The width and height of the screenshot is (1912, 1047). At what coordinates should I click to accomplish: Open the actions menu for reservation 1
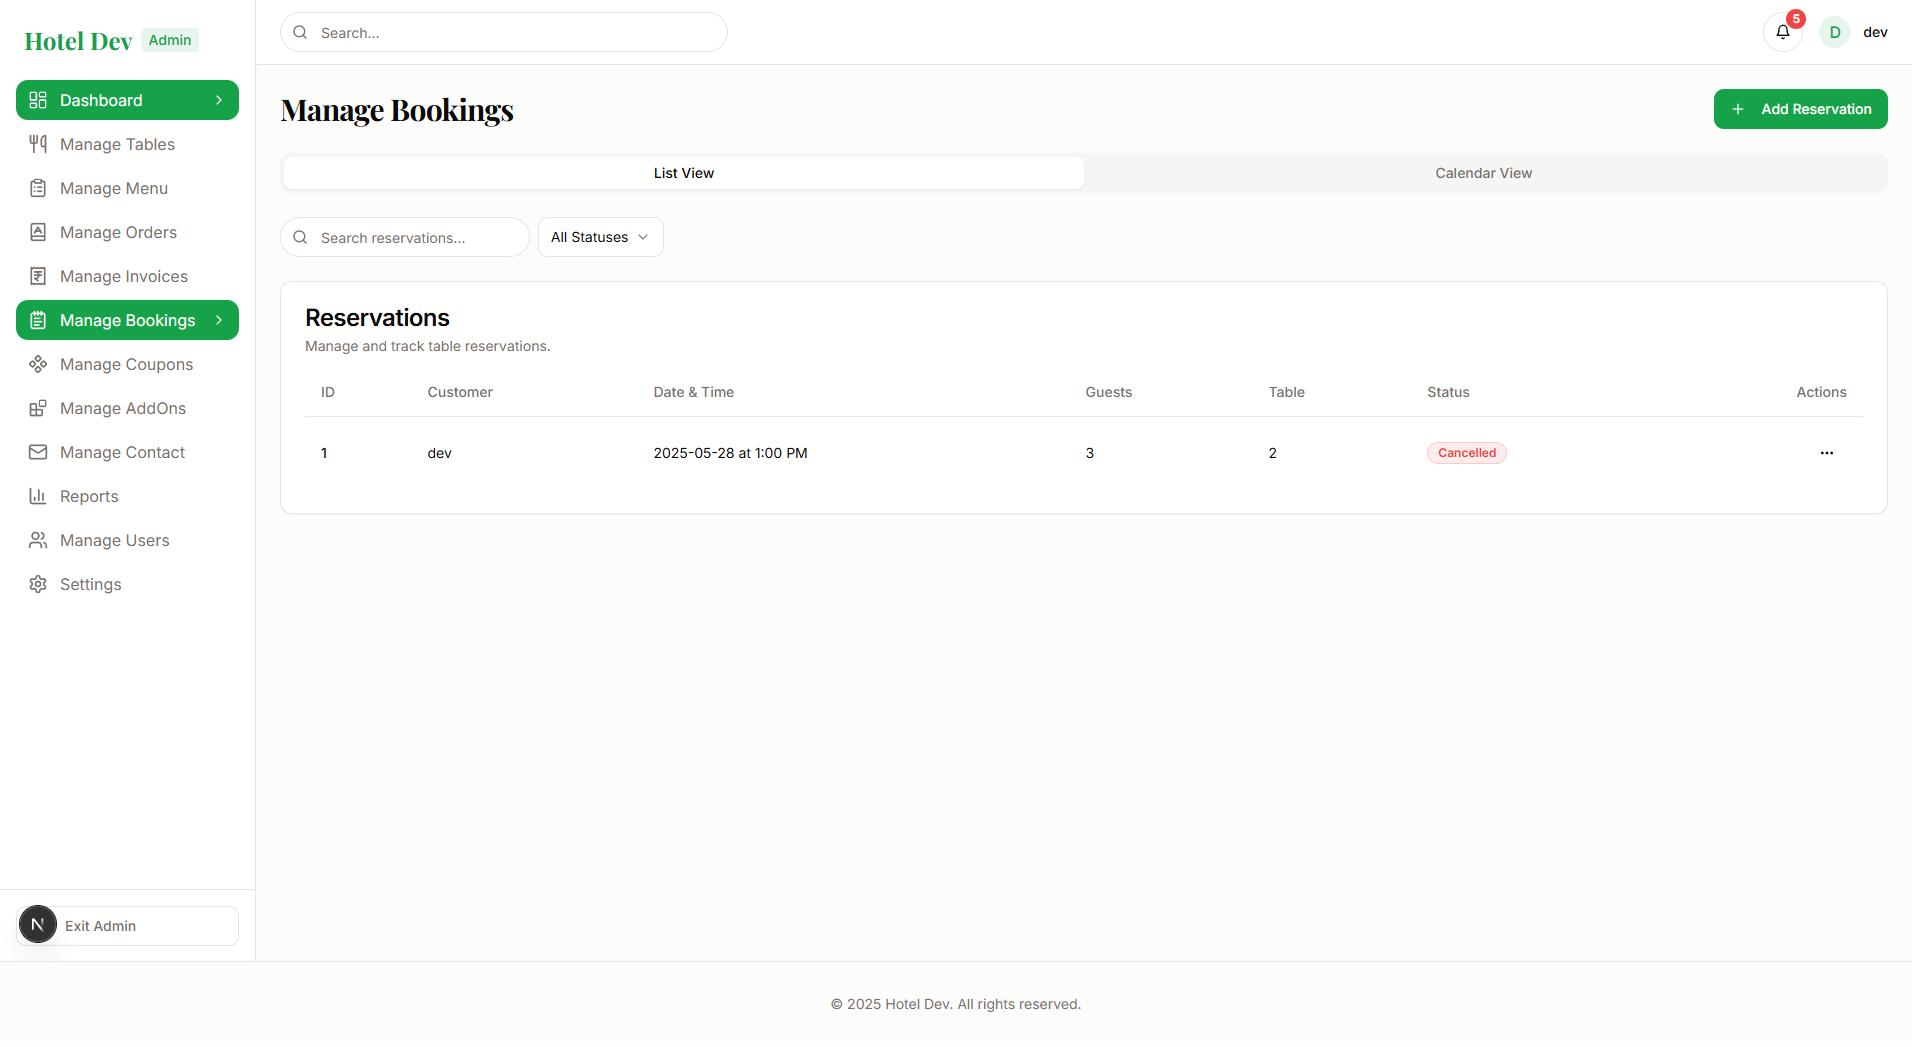pos(1826,453)
